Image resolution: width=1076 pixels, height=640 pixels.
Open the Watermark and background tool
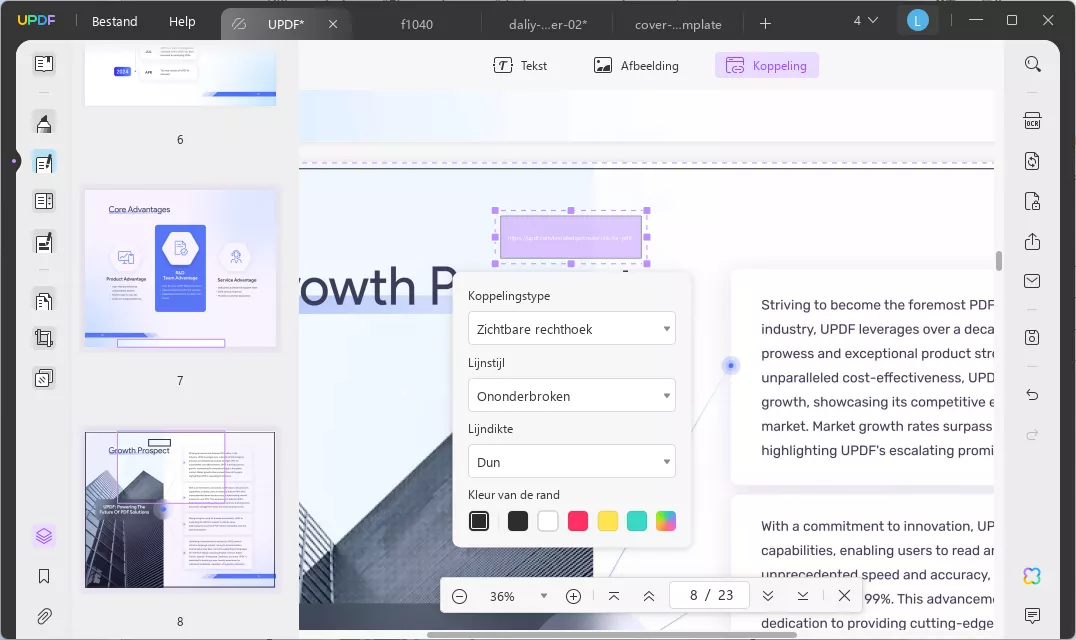point(44,378)
